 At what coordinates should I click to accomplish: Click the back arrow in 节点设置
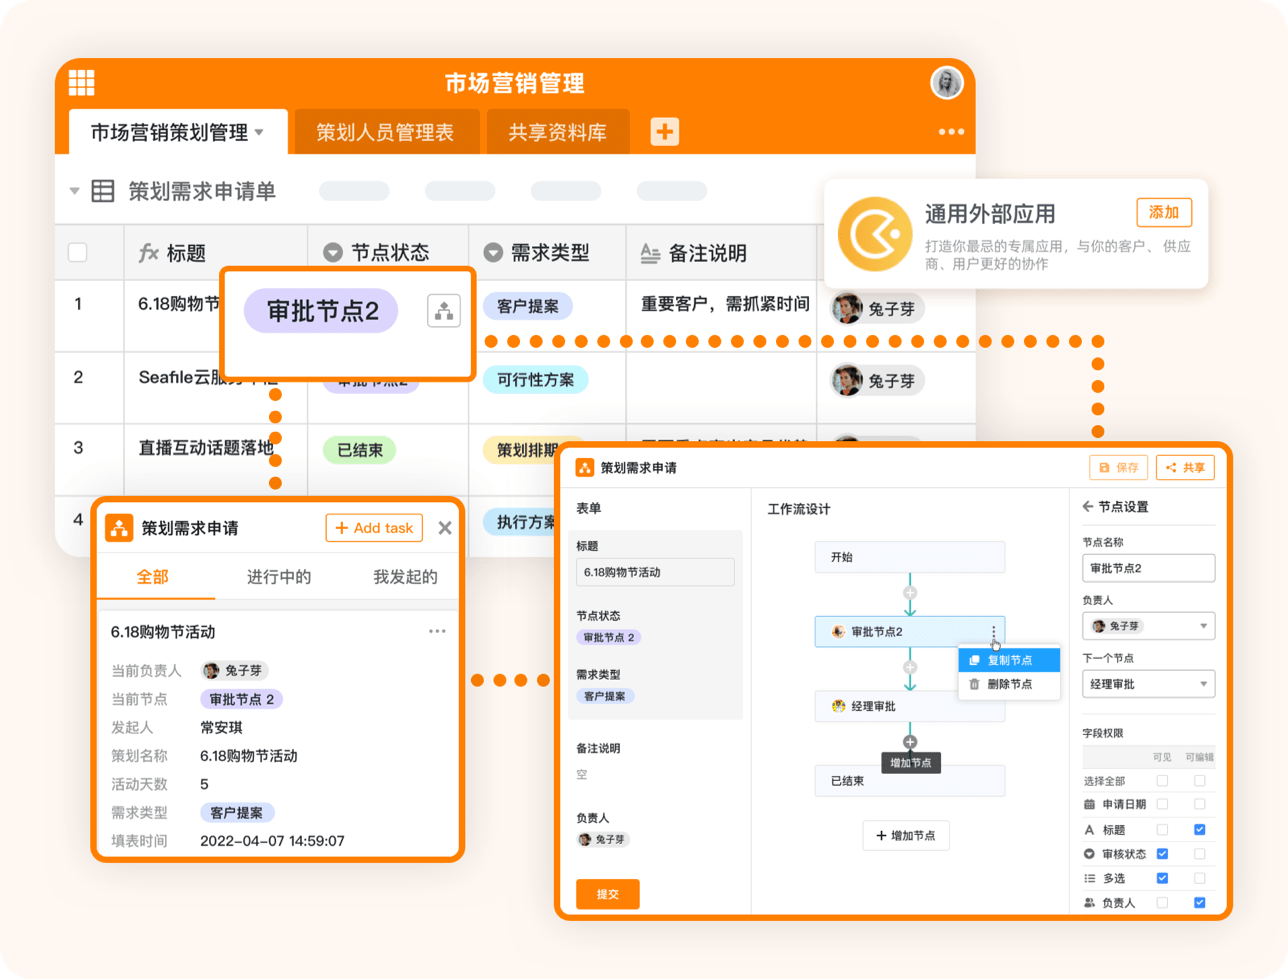click(x=1088, y=507)
